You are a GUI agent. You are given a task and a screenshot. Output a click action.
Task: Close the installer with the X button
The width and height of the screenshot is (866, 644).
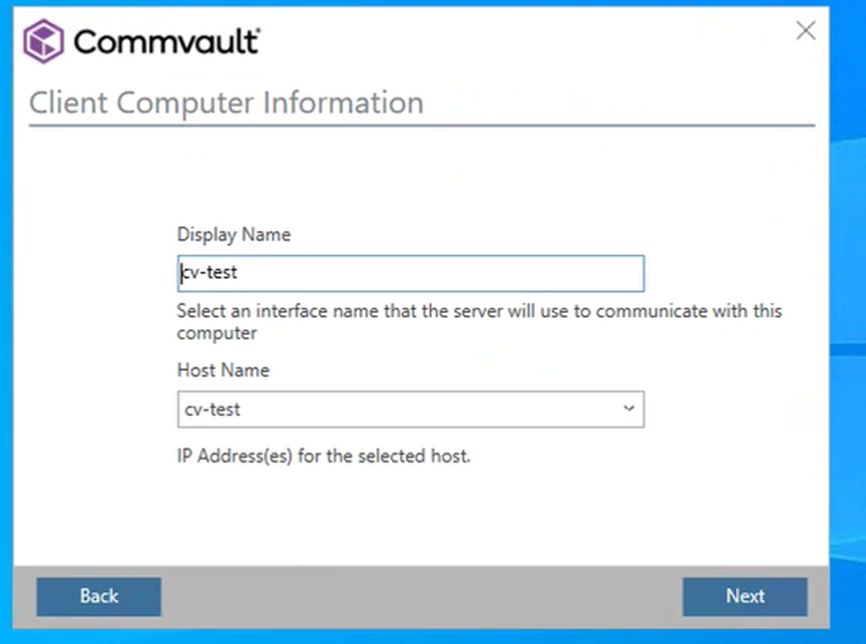pyautogui.click(x=806, y=30)
